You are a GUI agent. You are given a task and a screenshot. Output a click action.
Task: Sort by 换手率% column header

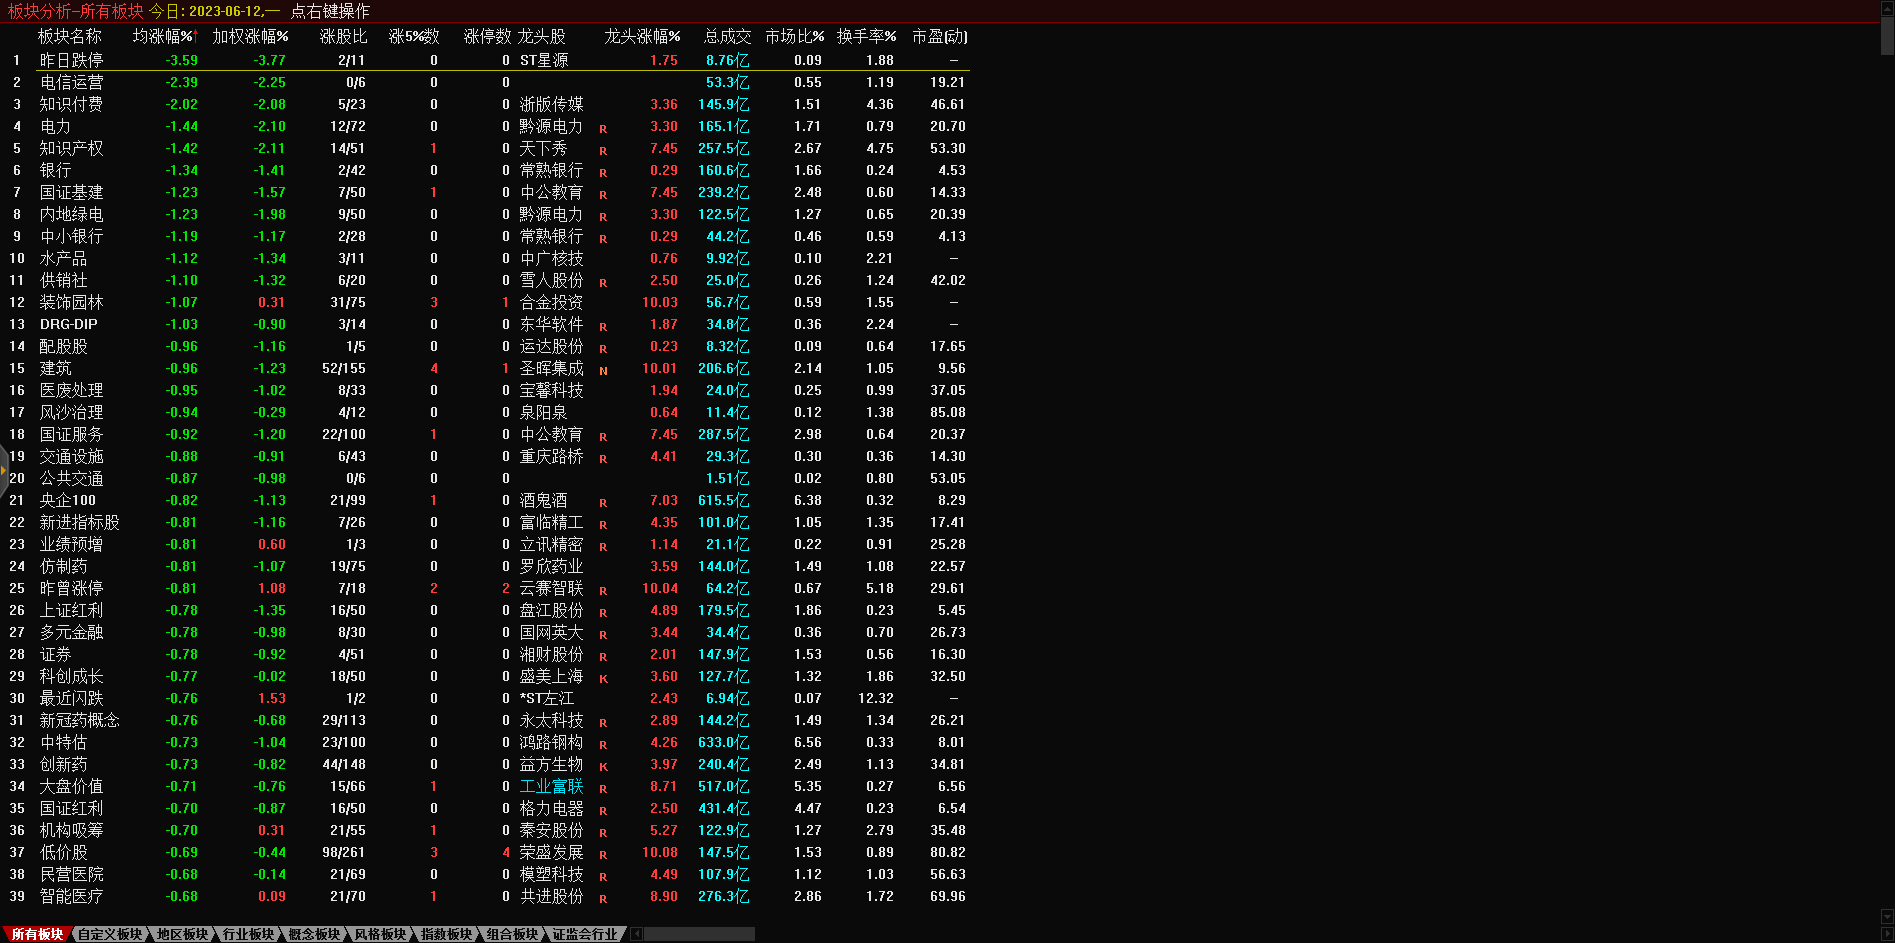click(866, 36)
